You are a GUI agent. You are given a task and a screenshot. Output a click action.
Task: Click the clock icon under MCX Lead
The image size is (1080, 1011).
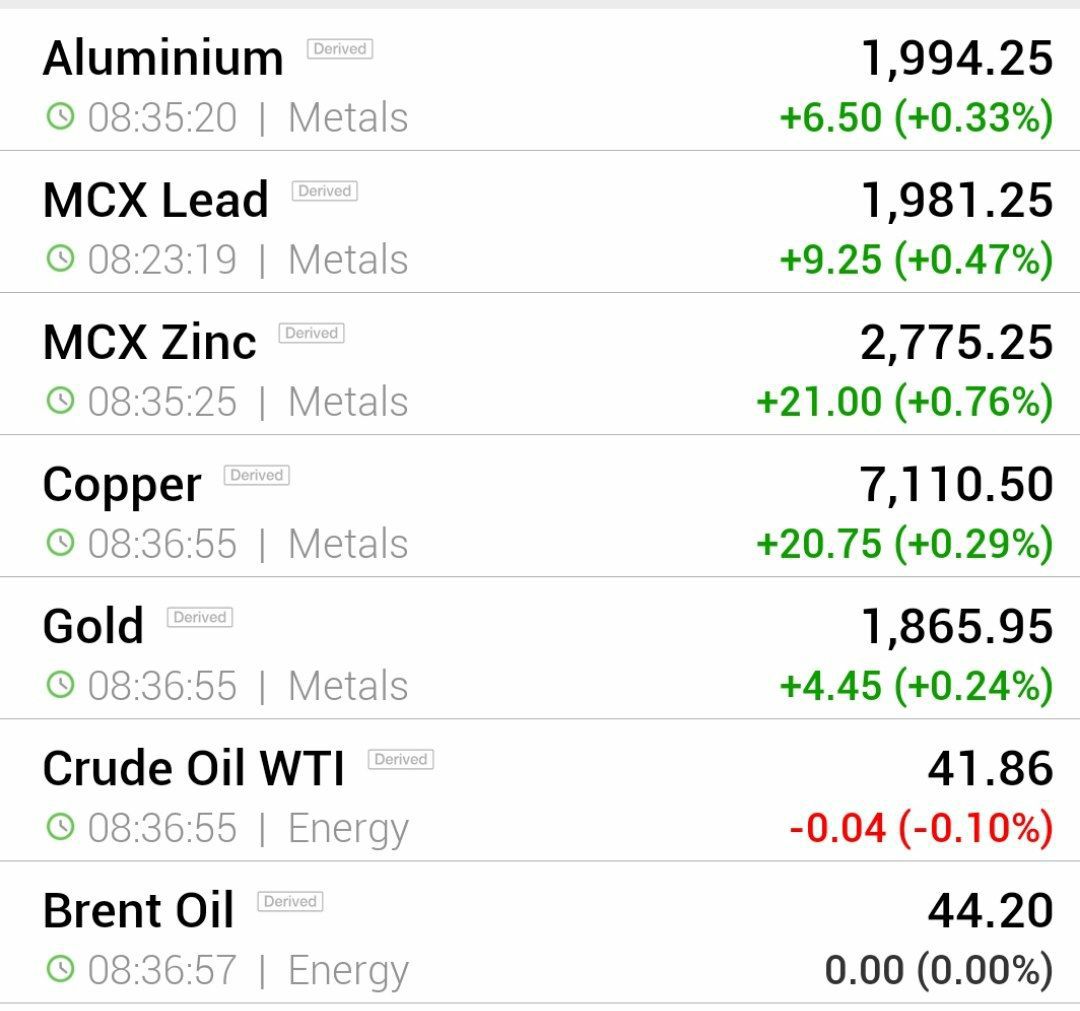[60, 258]
